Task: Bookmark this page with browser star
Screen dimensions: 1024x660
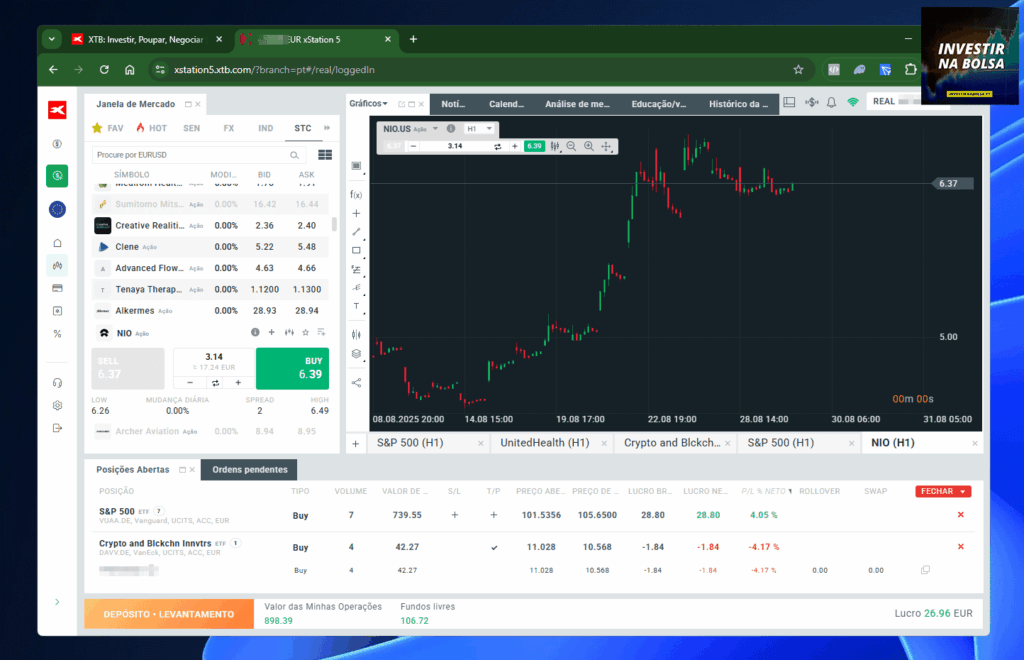Action: click(x=798, y=70)
